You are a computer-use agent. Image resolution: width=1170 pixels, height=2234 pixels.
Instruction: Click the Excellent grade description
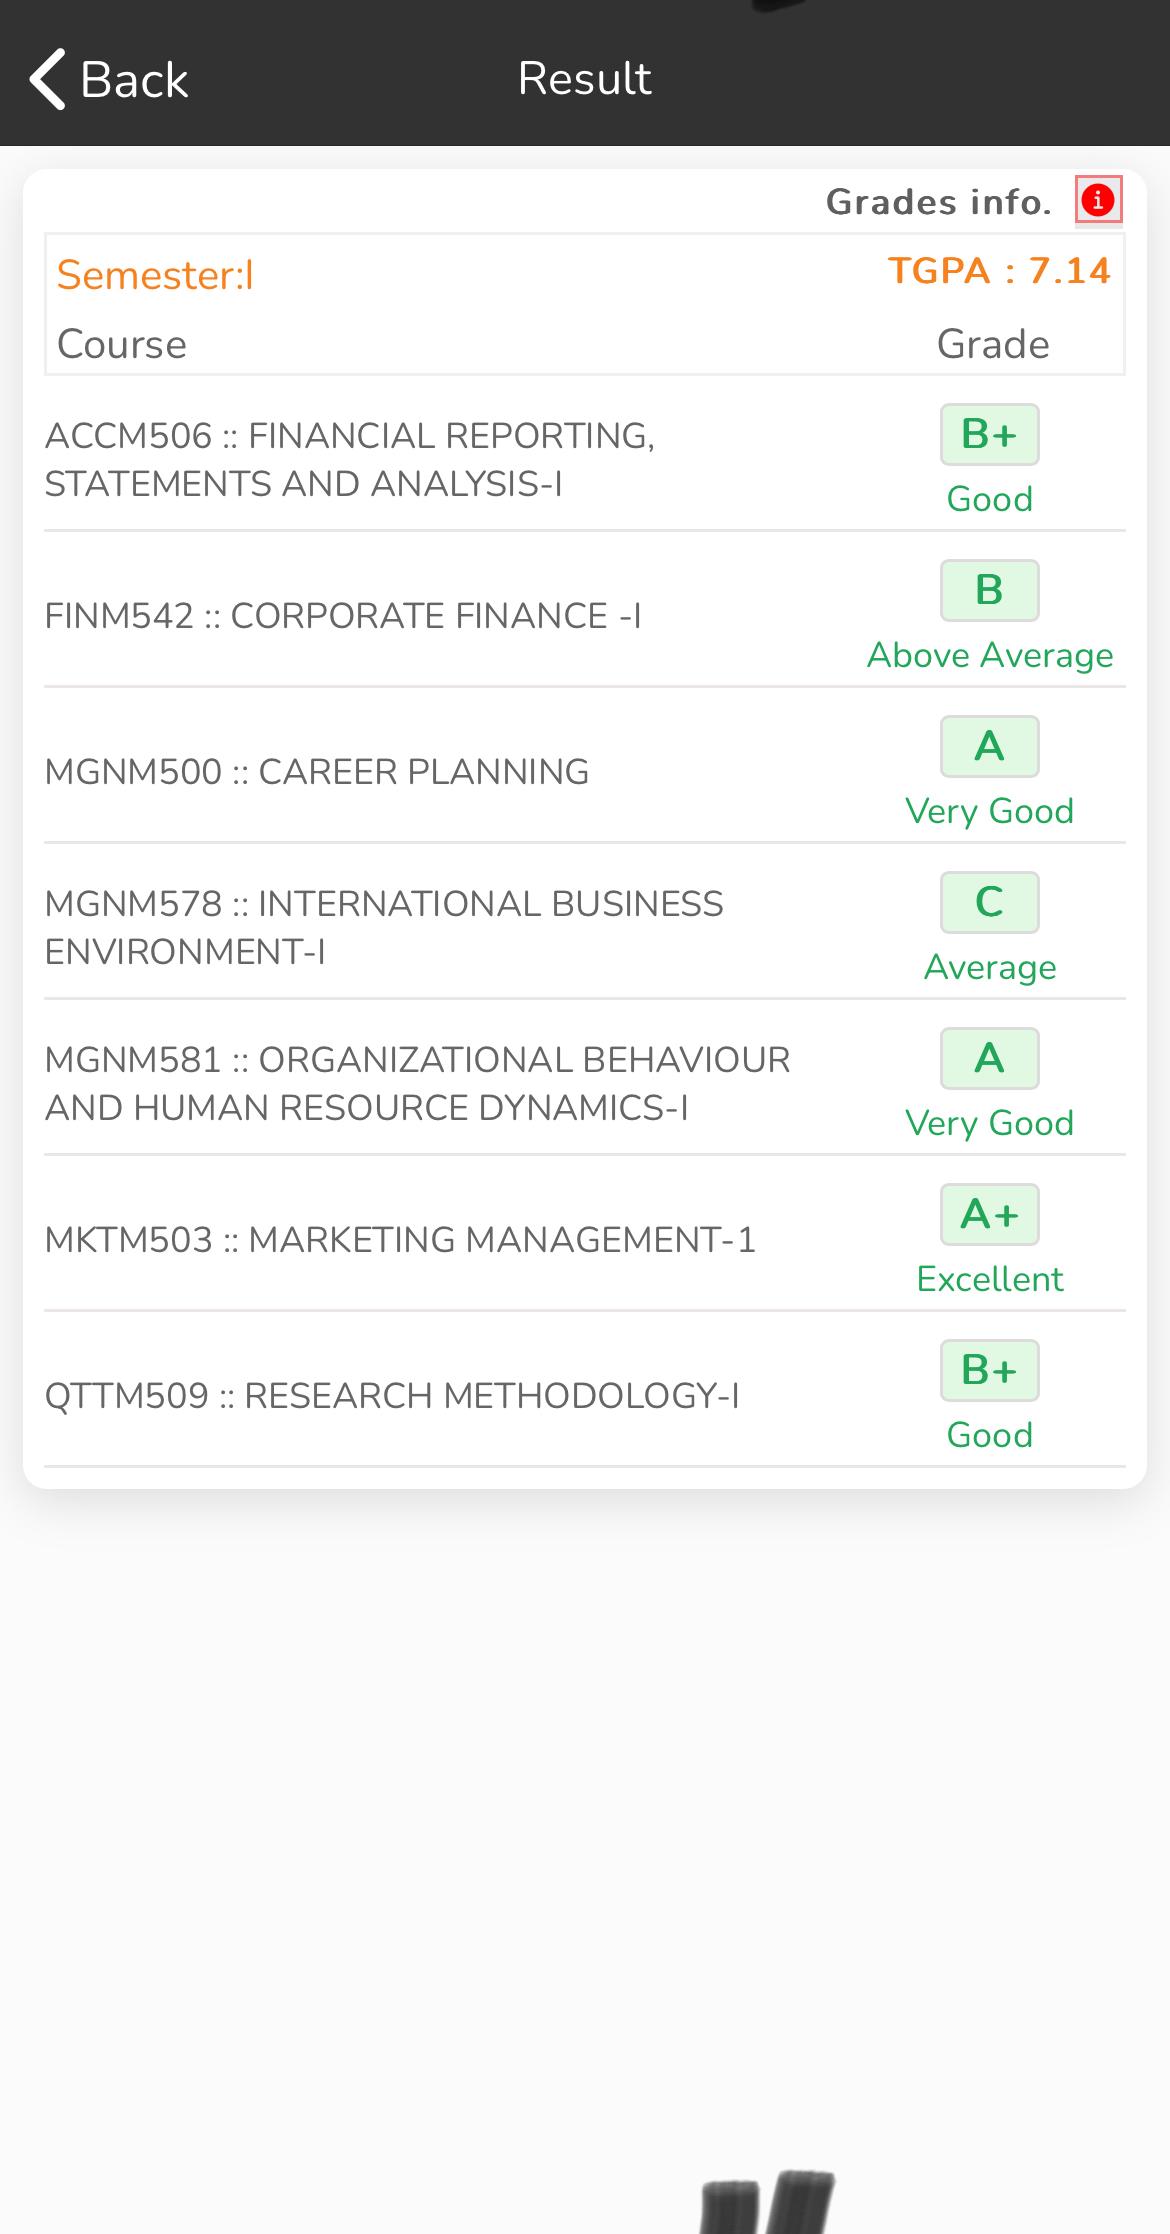pyautogui.click(x=990, y=1279)
